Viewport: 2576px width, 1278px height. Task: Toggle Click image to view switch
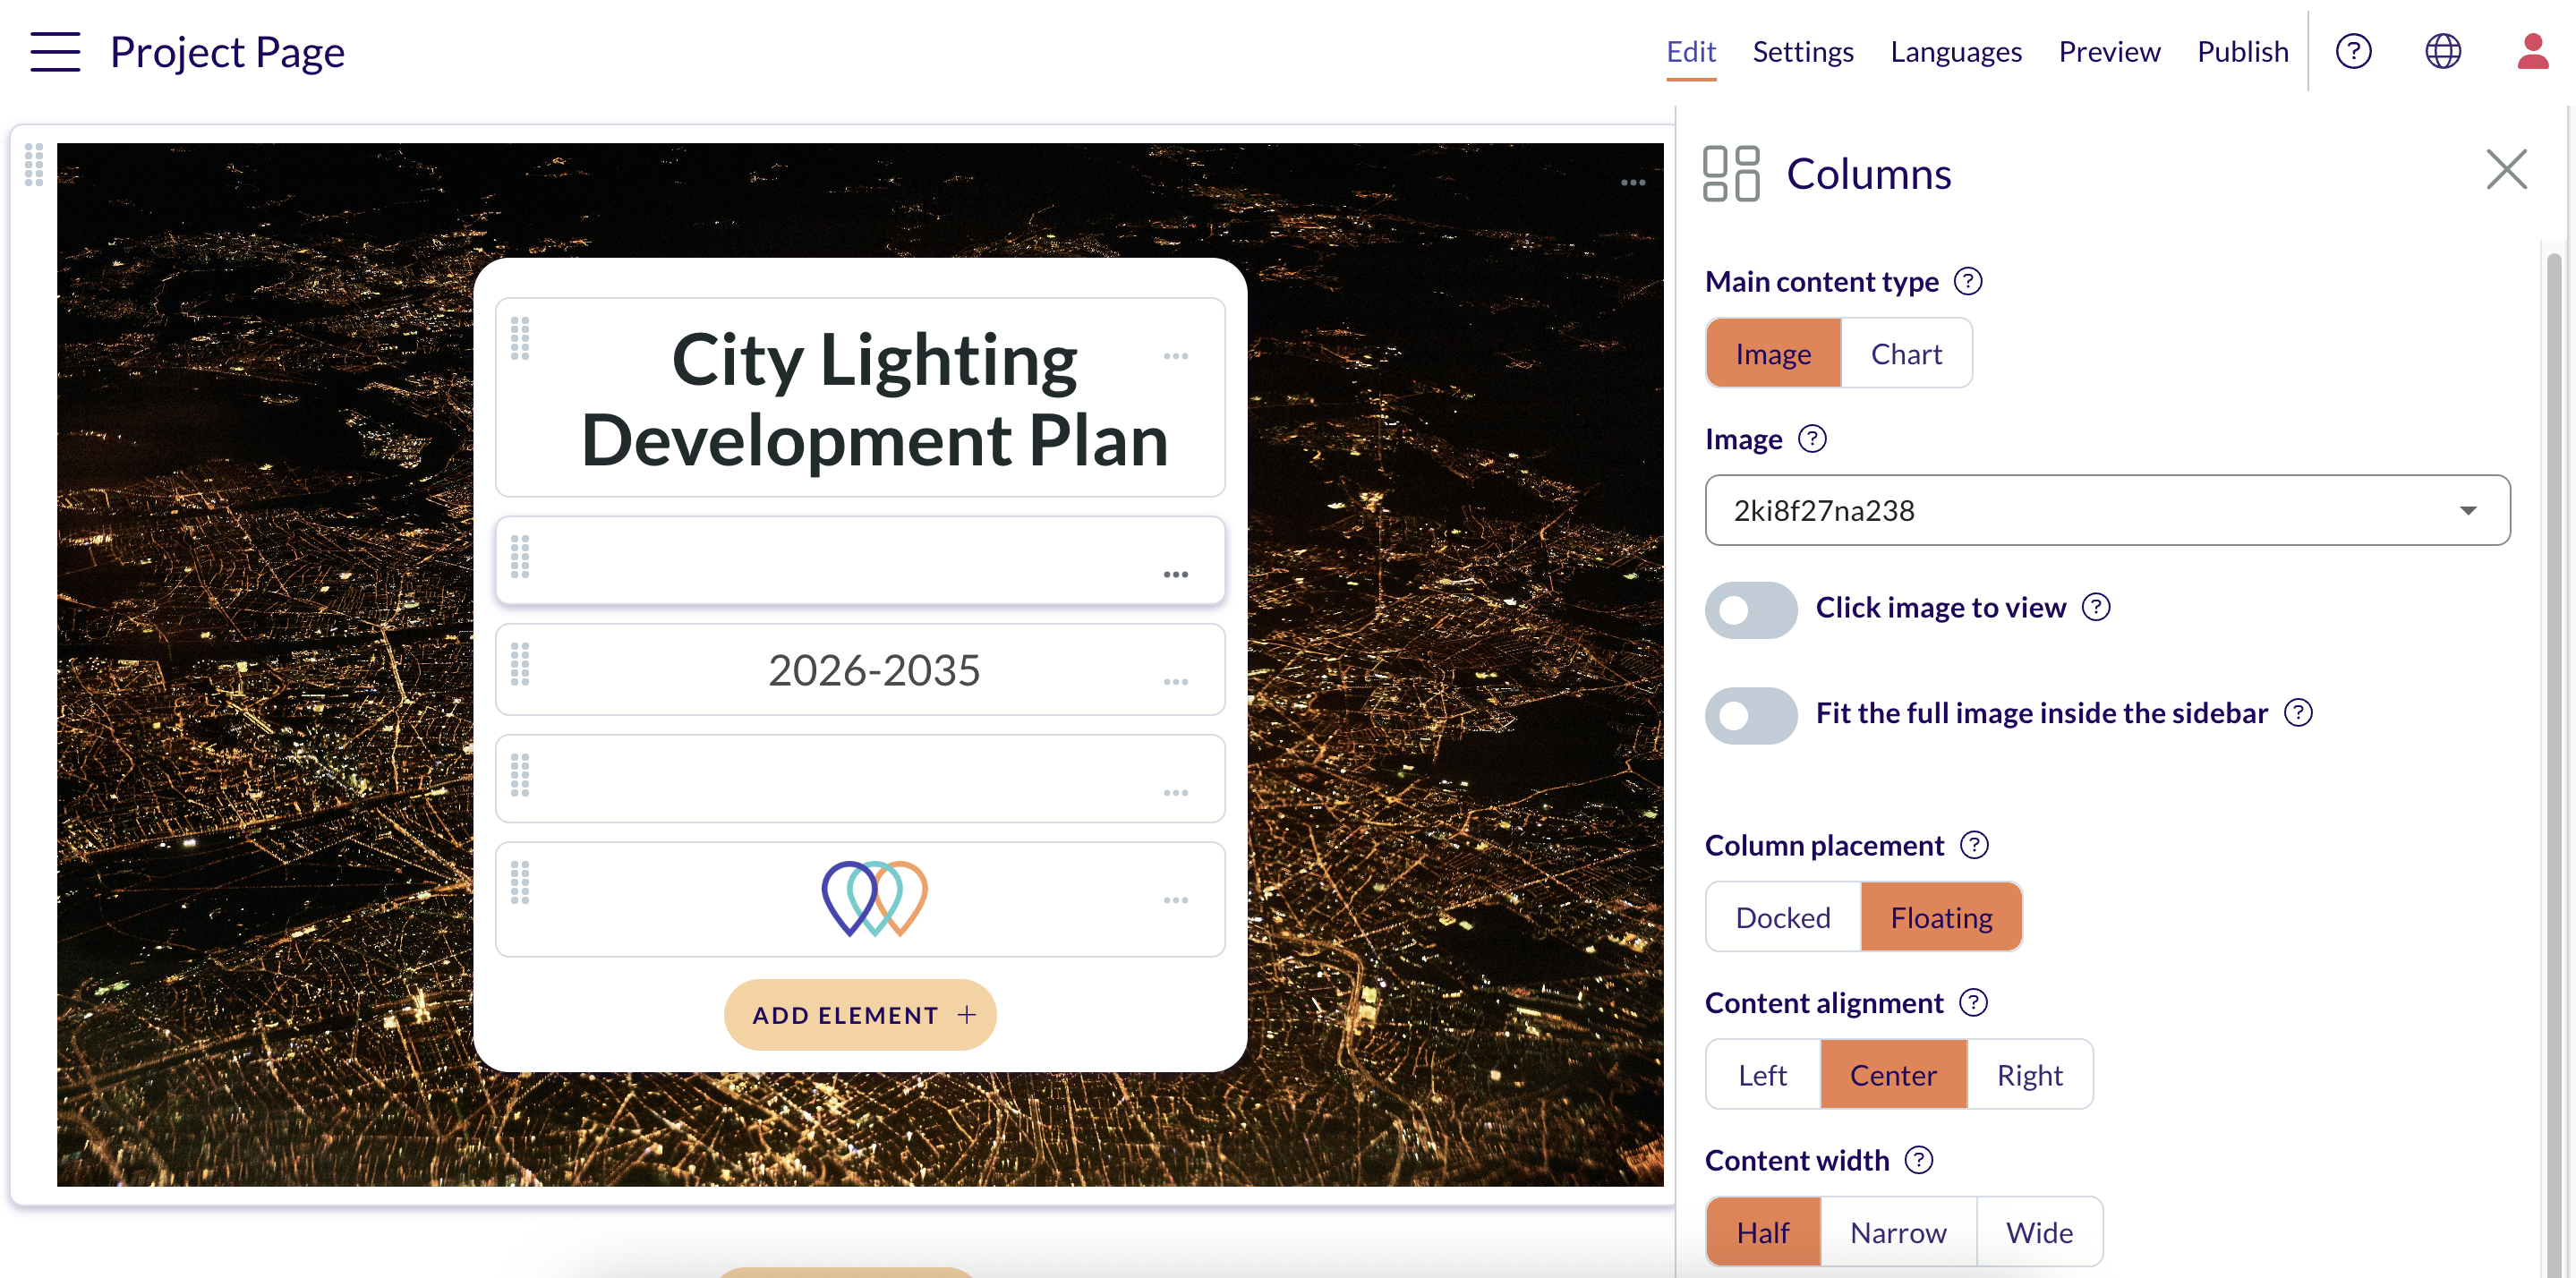pos(1751,609)
